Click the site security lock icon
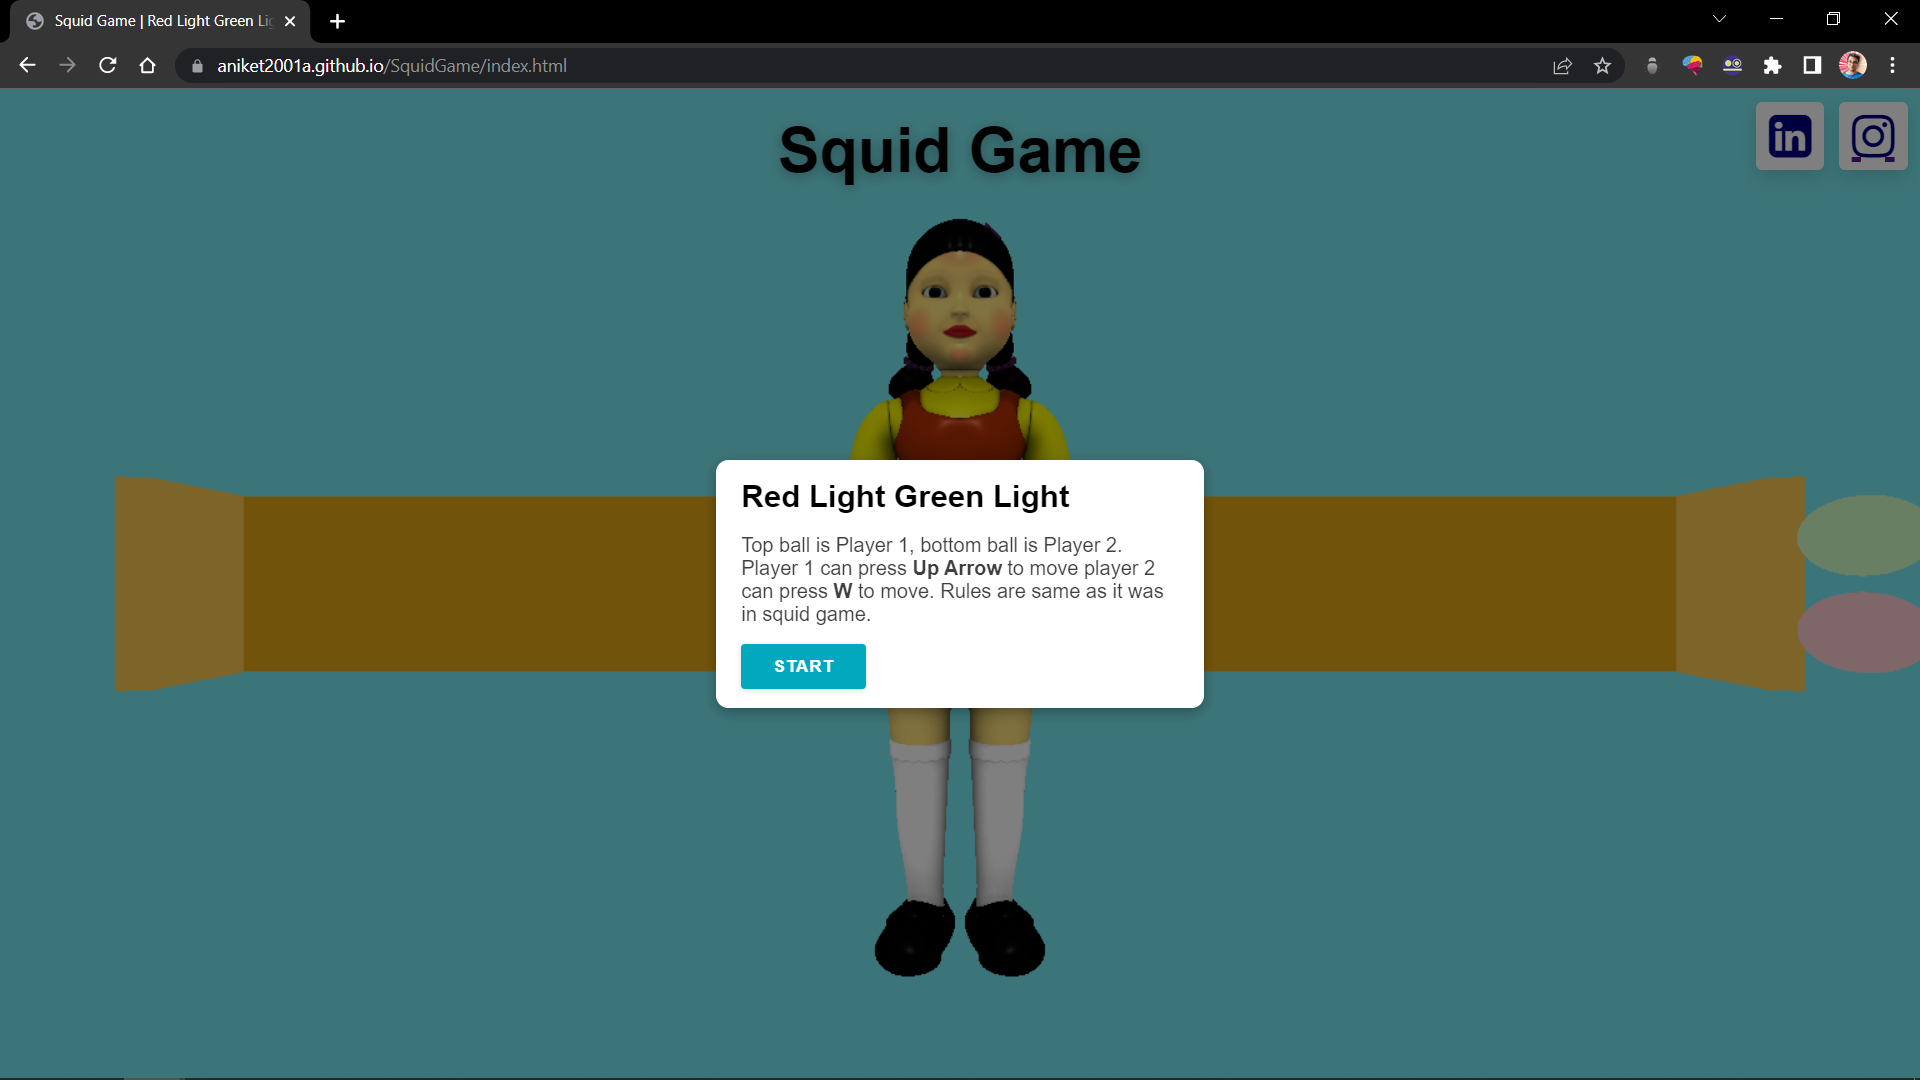The width and height of the screenshot is (1920, 1080). pos(196,65)
